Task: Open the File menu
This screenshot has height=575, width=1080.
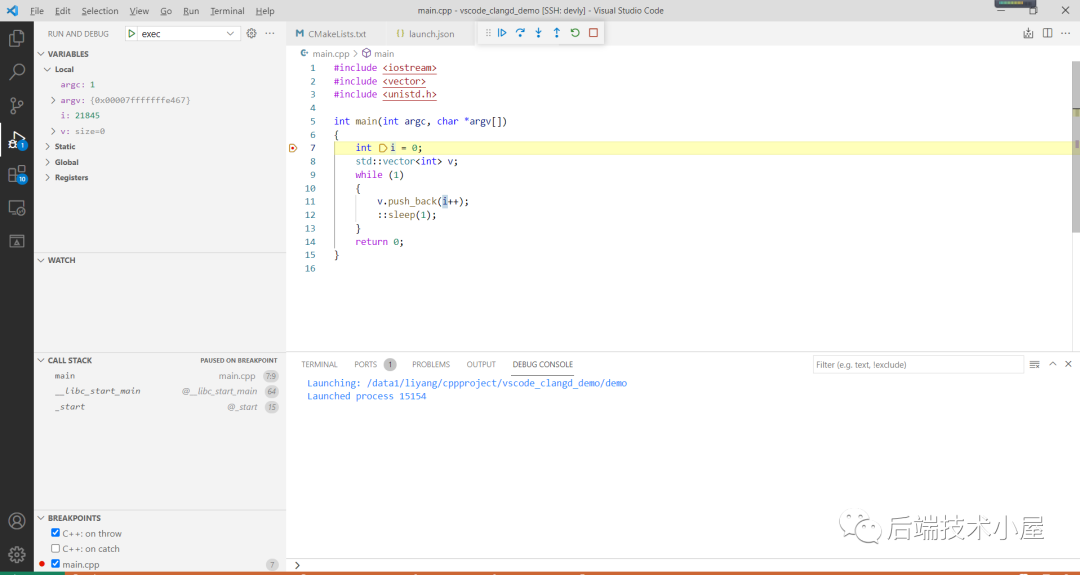Action: click(x=37, y=11)
